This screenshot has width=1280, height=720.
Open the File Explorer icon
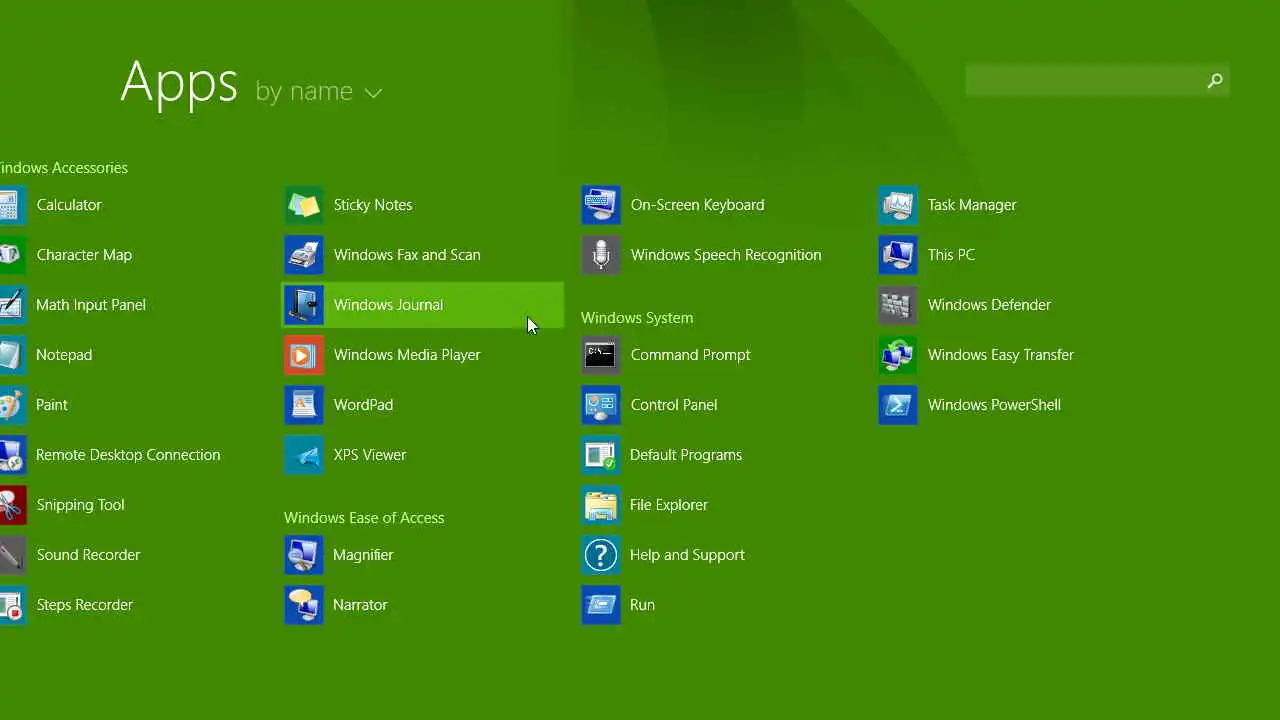pyautogui.click(x=601, y=505)
